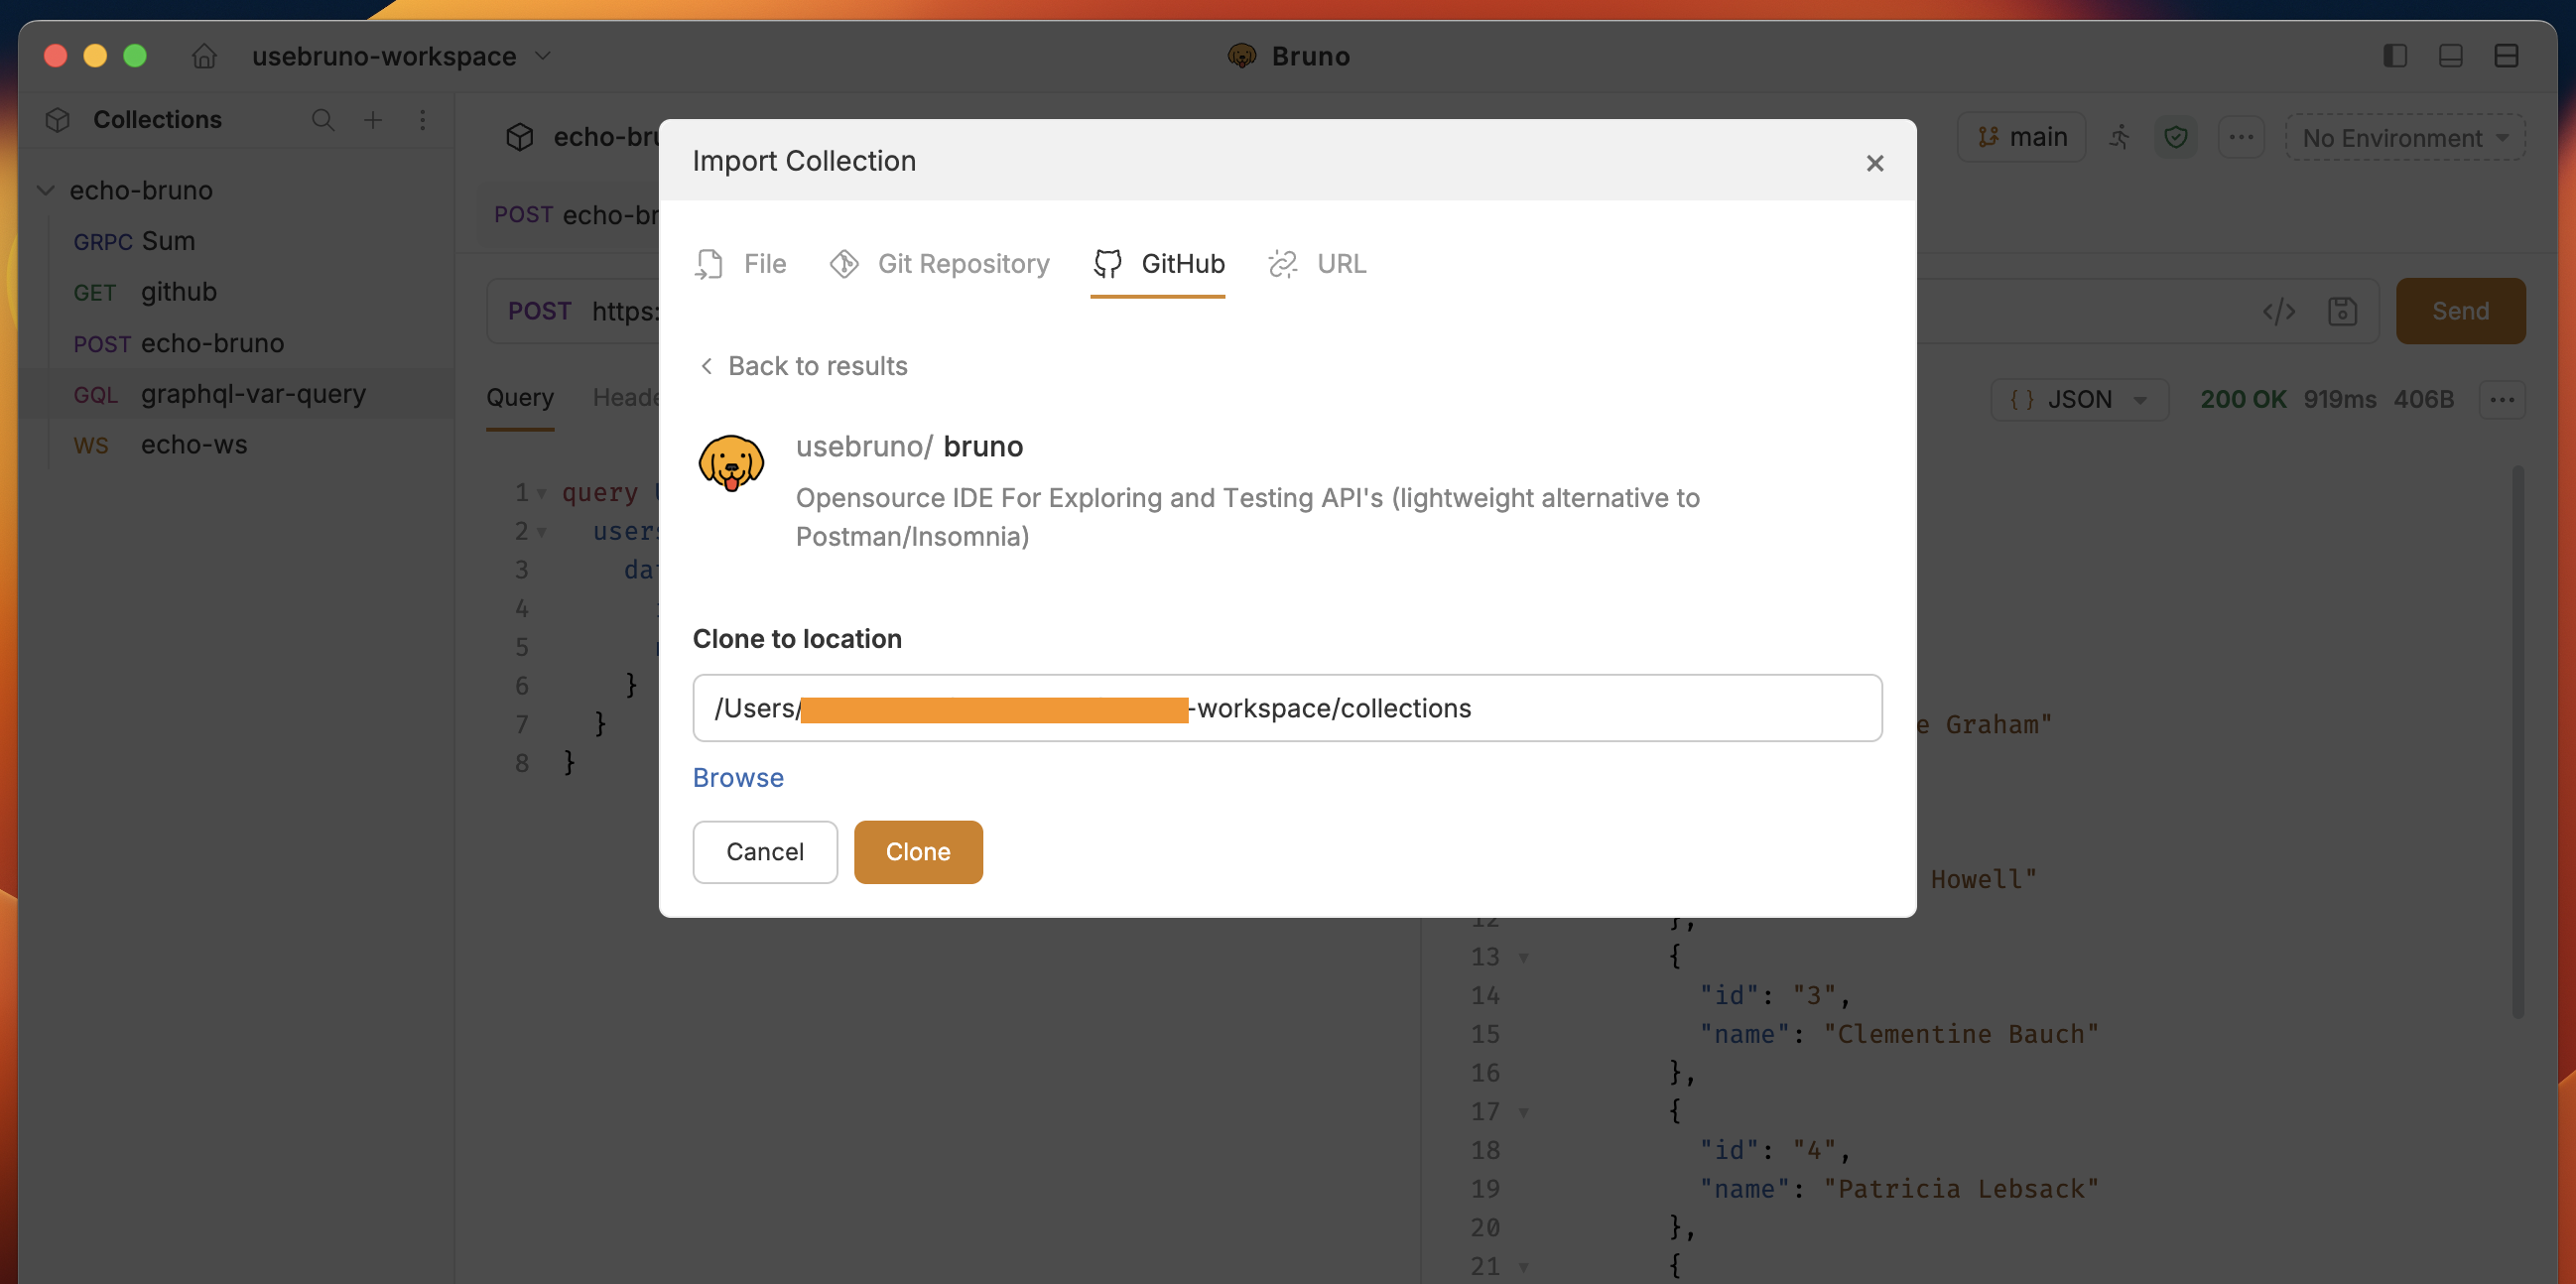The image size is (2576, 1284).
Task: Click the Browse link
Action: click(x=737, y=778)
